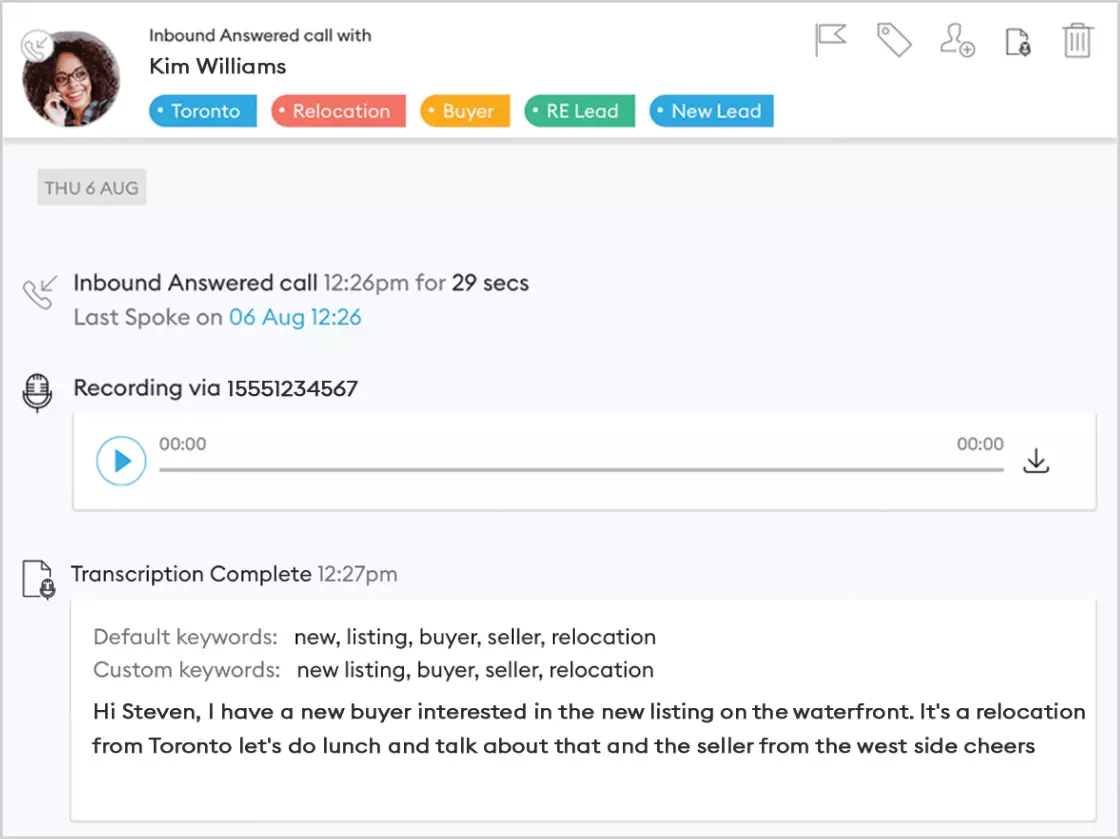Click the Buyer tag

click(465, 111)
